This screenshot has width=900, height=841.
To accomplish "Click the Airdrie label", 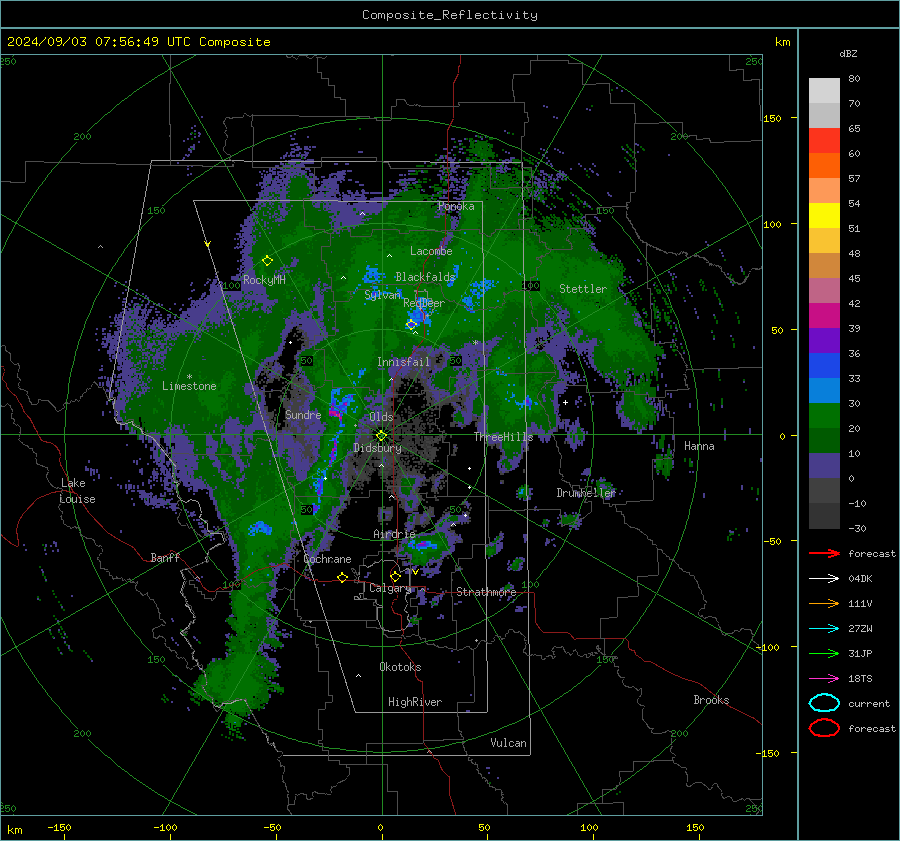I will (394, 534).
